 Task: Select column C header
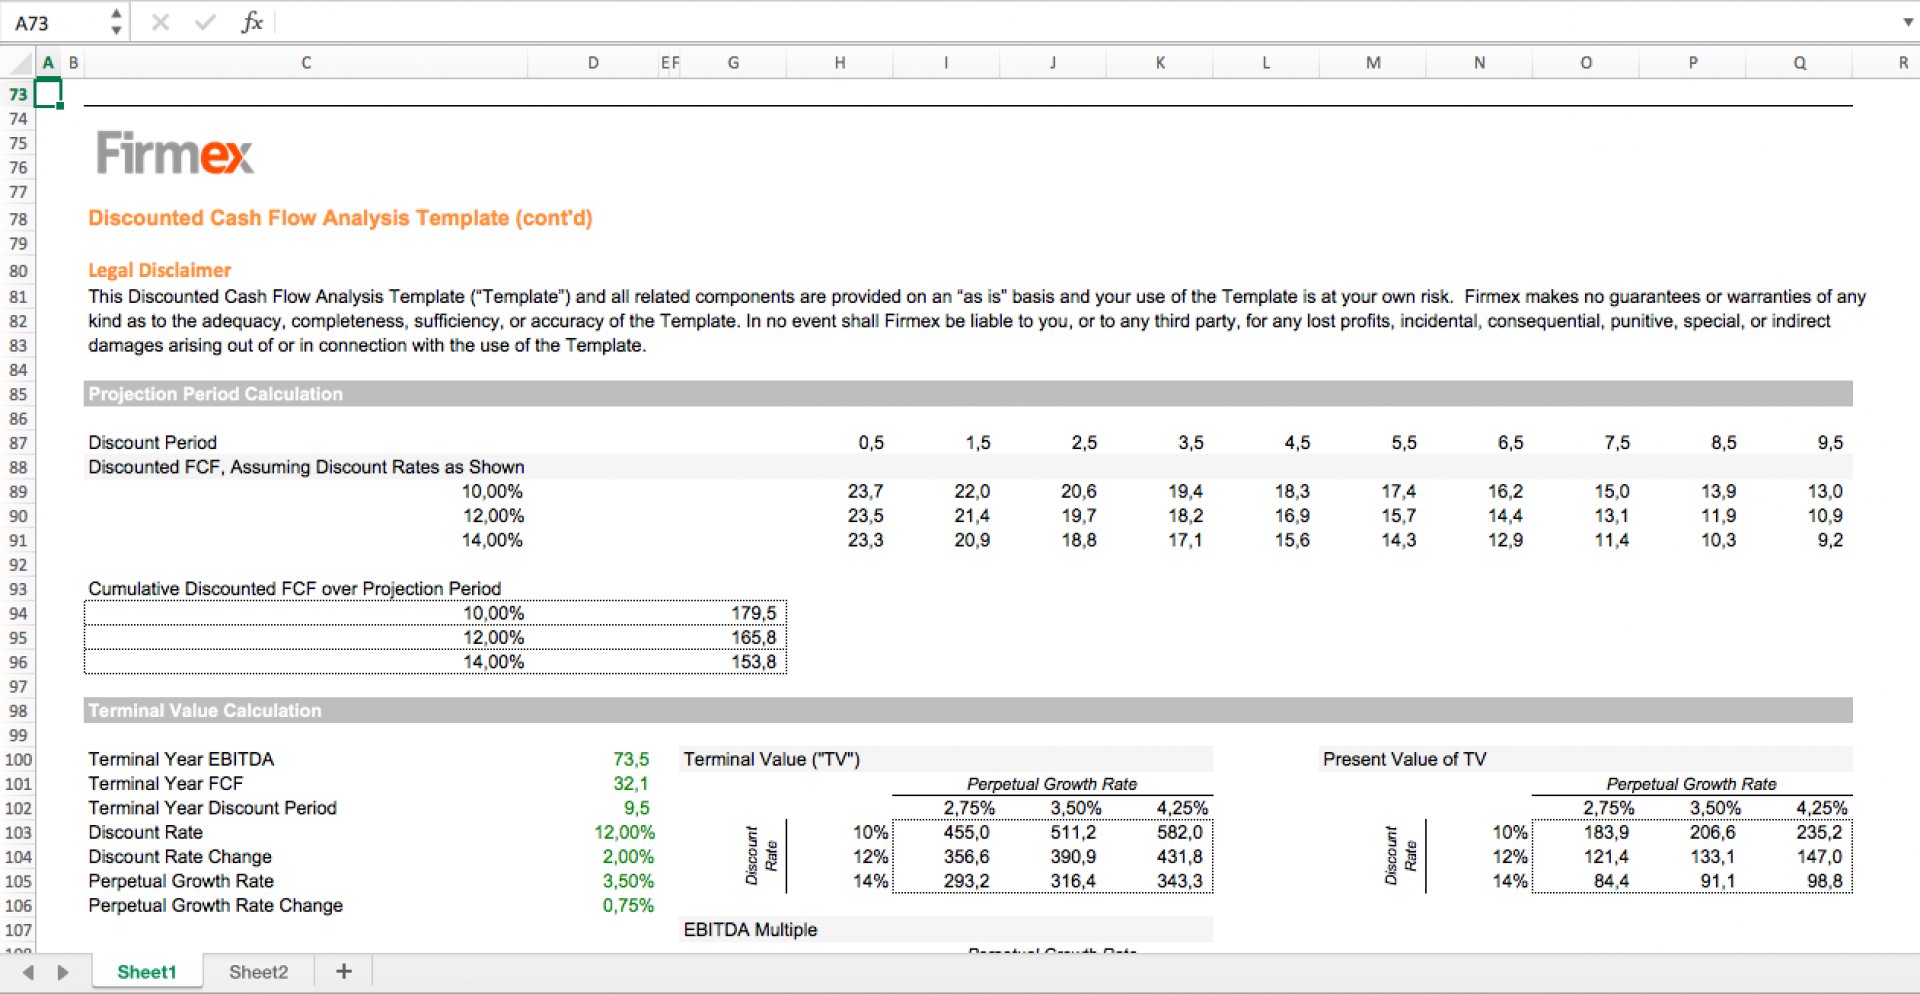point(306,63)
